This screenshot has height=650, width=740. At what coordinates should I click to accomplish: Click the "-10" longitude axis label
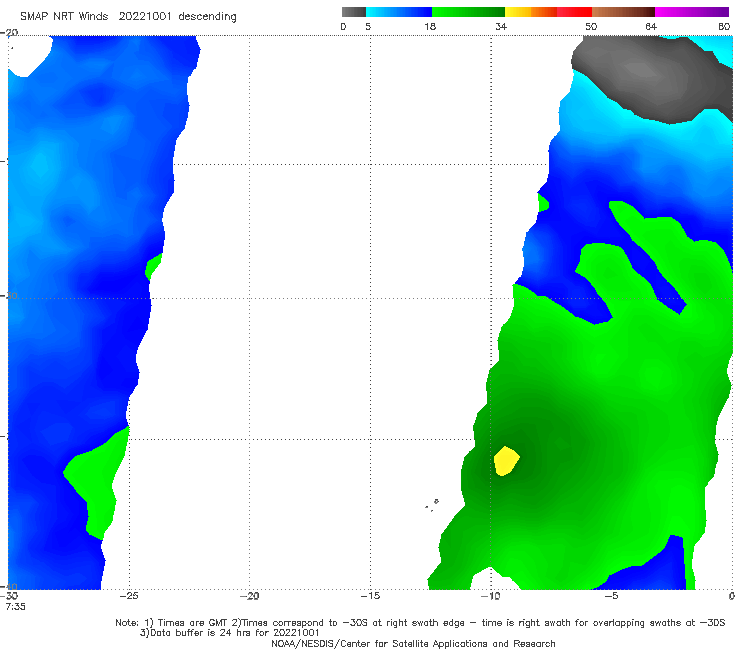coord(490,596)
